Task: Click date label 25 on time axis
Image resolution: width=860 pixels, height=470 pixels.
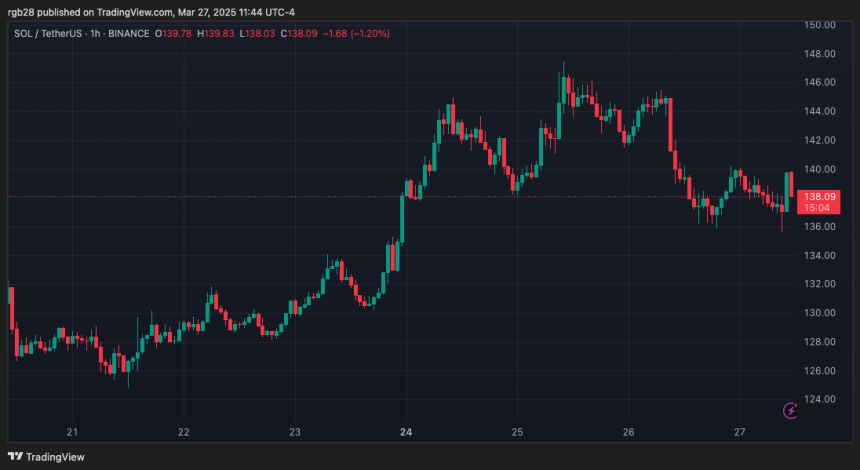Action: pyautogui.click(x=518, y=432)
